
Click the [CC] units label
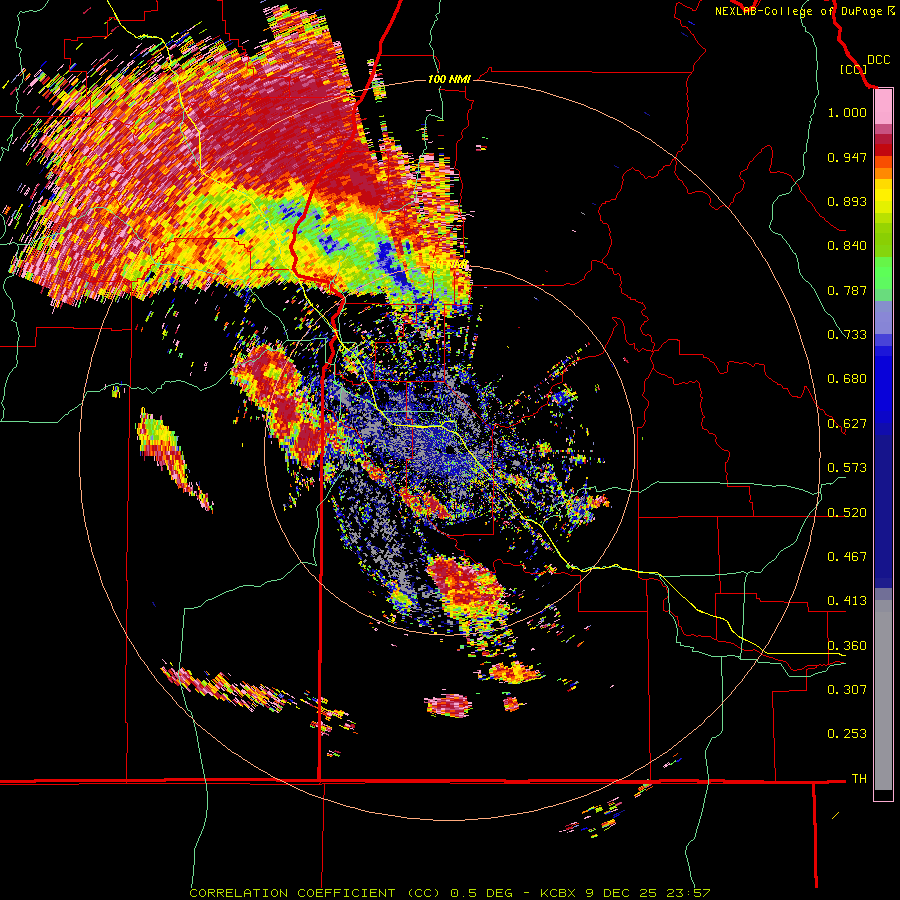click(853, 69)
